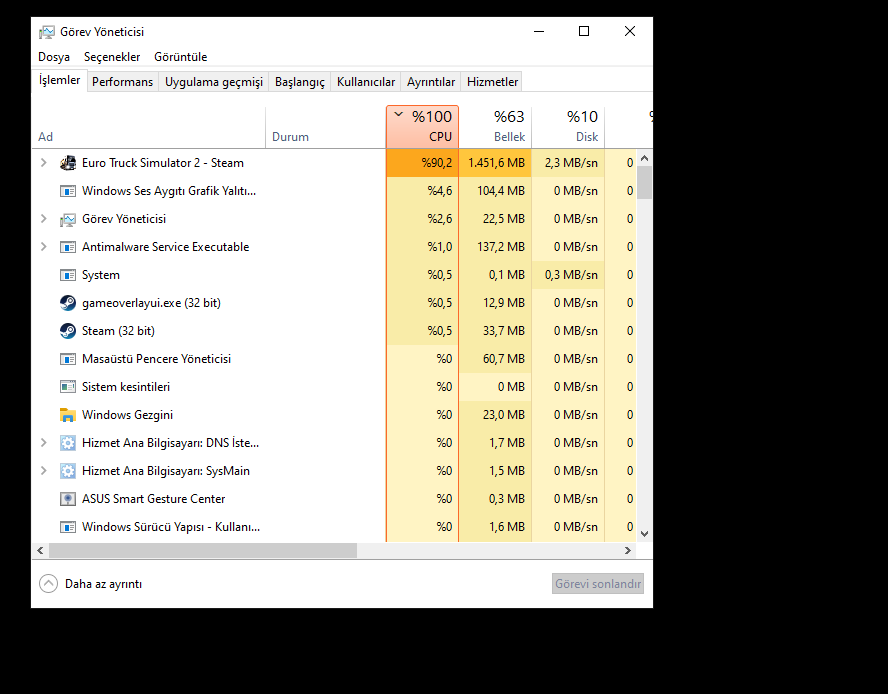Click the 1.451,6 MB memory cell
Viewport: 888px width, 694px height.
(496, 163)
